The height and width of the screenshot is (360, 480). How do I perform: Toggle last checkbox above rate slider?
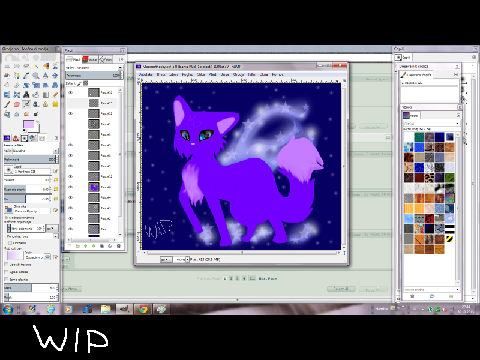click(x=6, y=279)
